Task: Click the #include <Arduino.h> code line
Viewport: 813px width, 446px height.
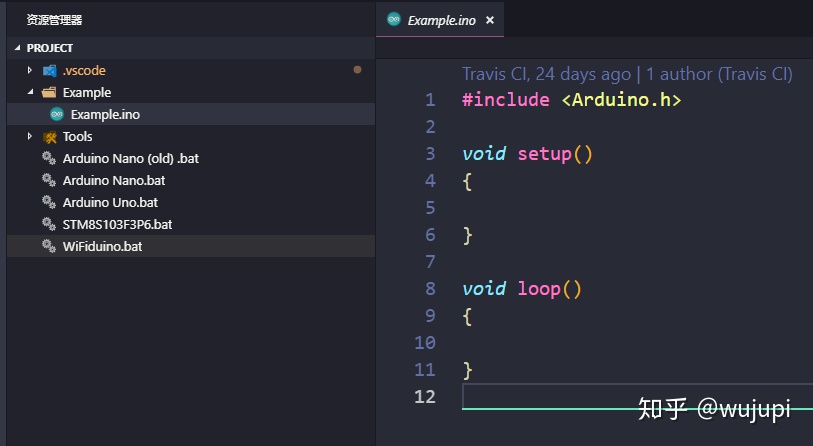Action: pos(571,100)
